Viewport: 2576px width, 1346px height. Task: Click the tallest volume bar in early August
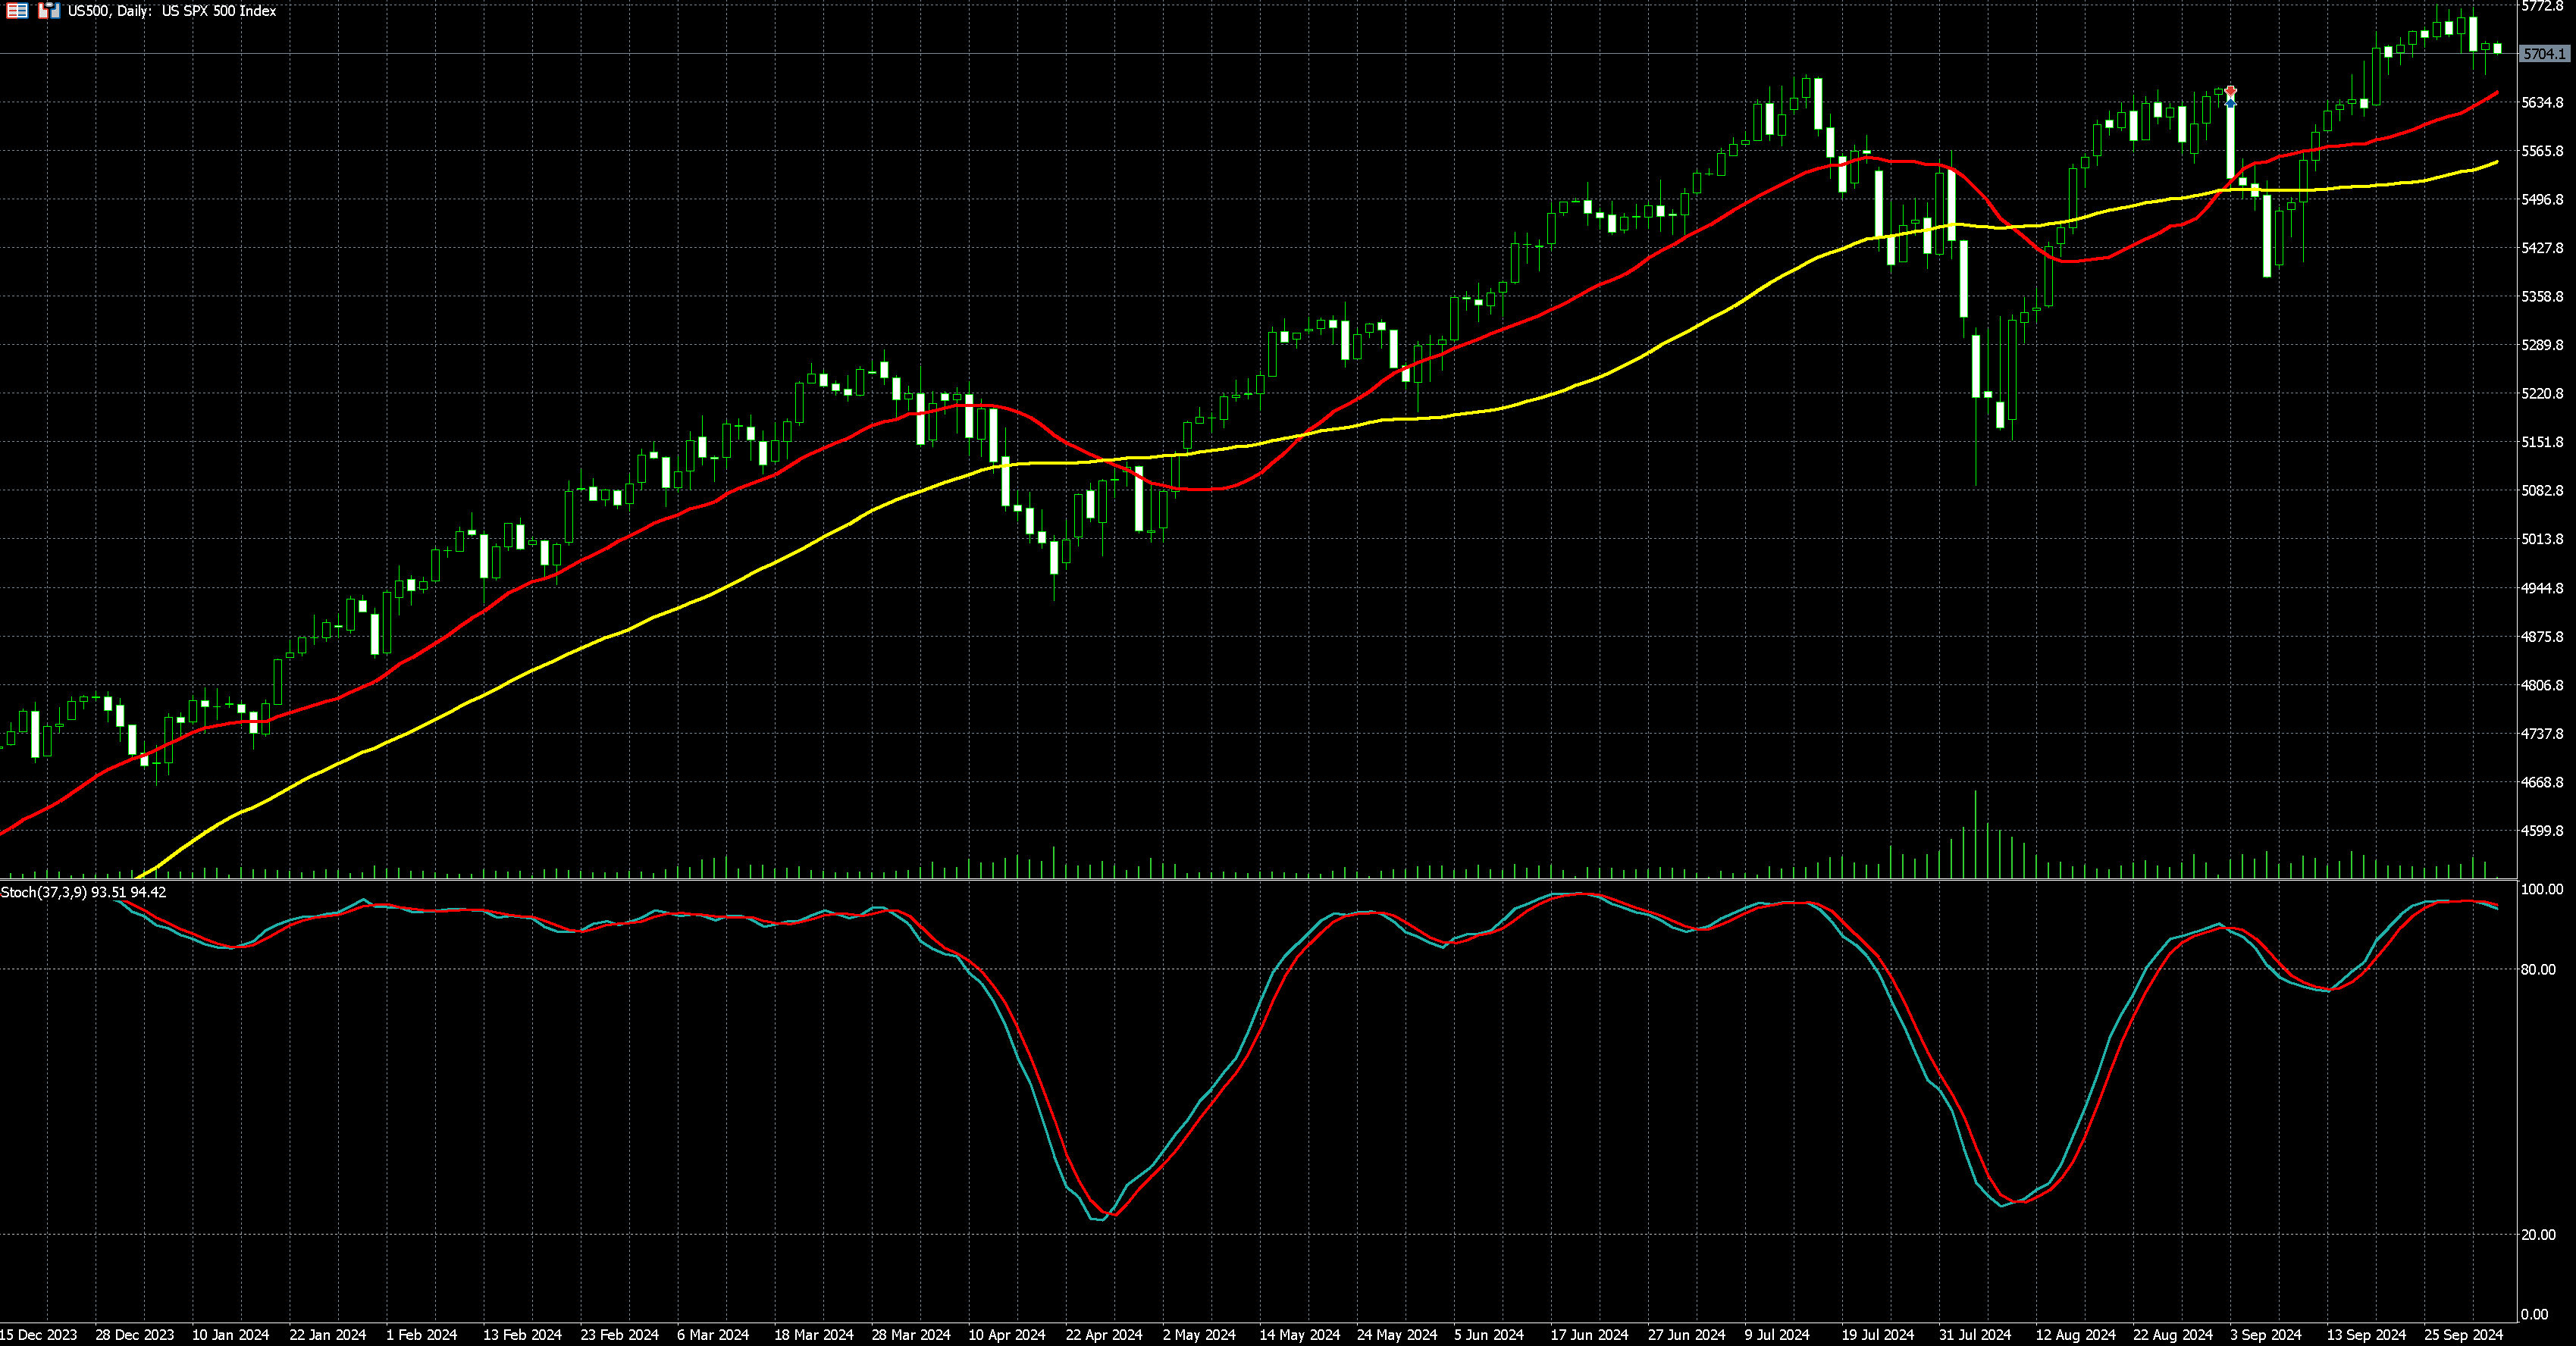[1975, 835]
